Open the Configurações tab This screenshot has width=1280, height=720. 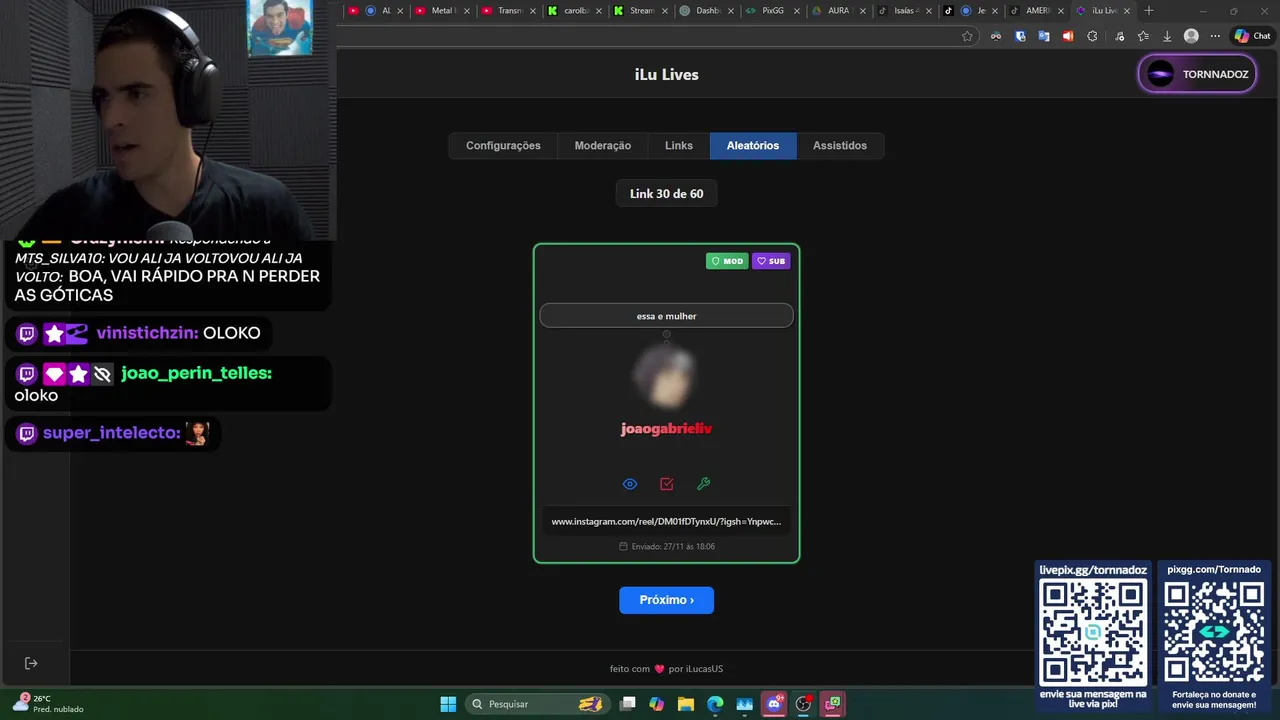click(x=503, y=146)
